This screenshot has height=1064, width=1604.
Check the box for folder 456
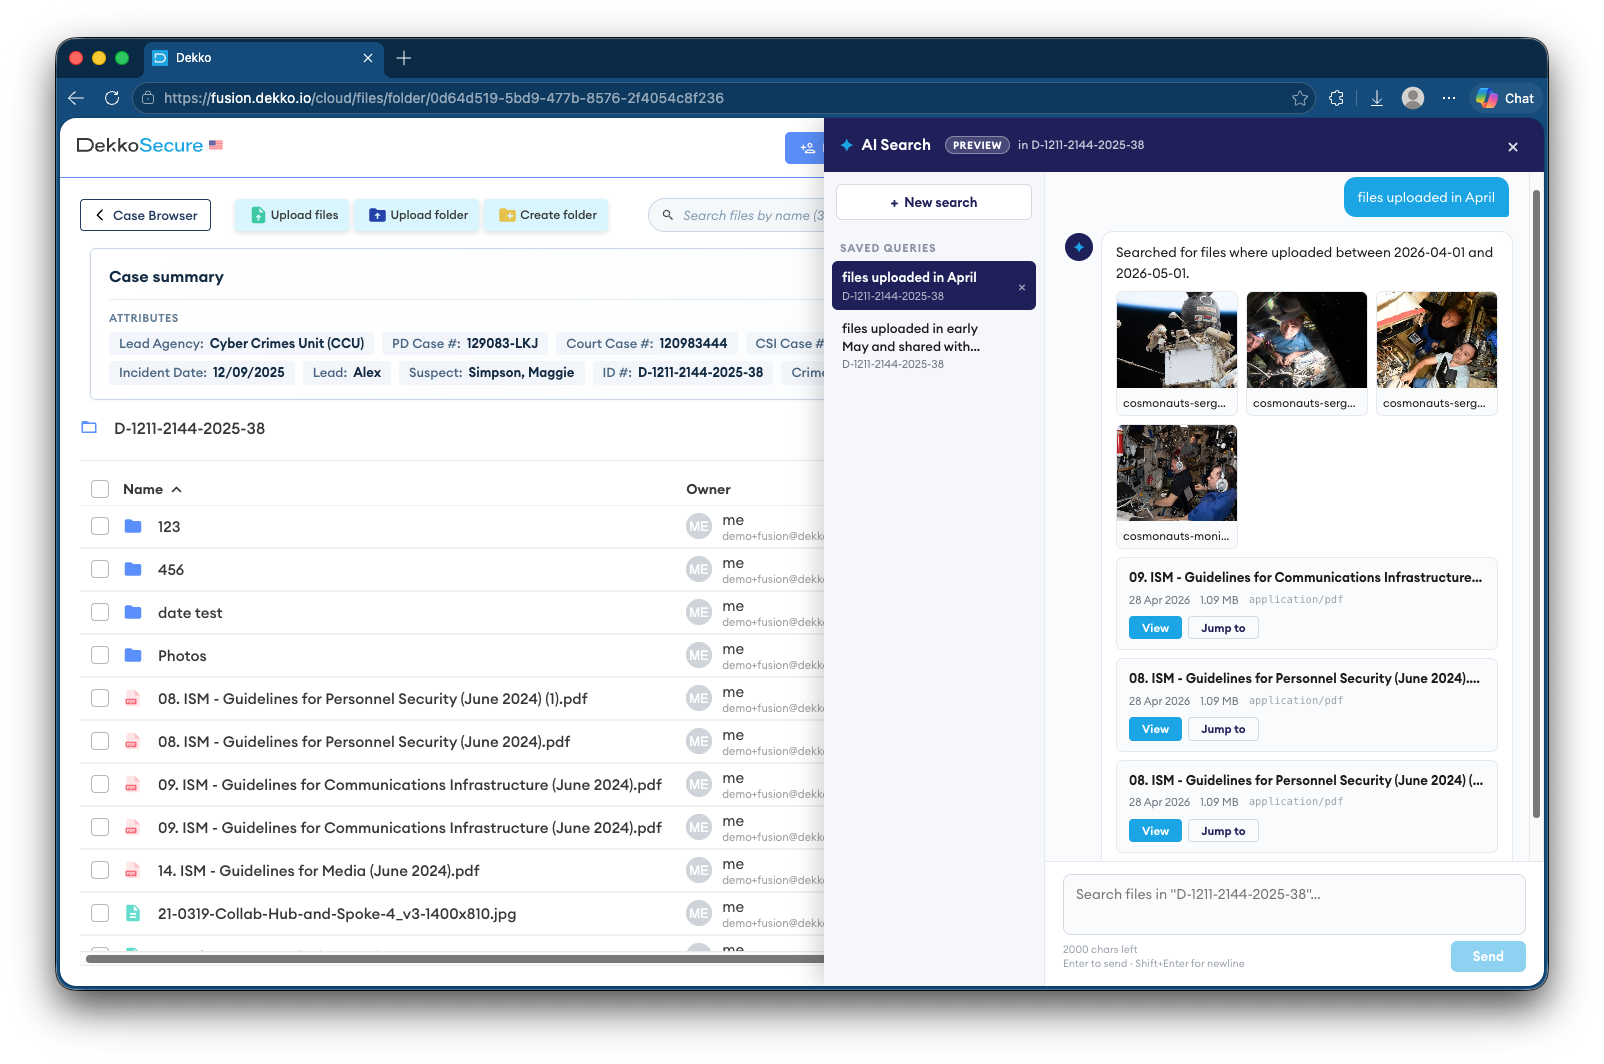[100, 569]
